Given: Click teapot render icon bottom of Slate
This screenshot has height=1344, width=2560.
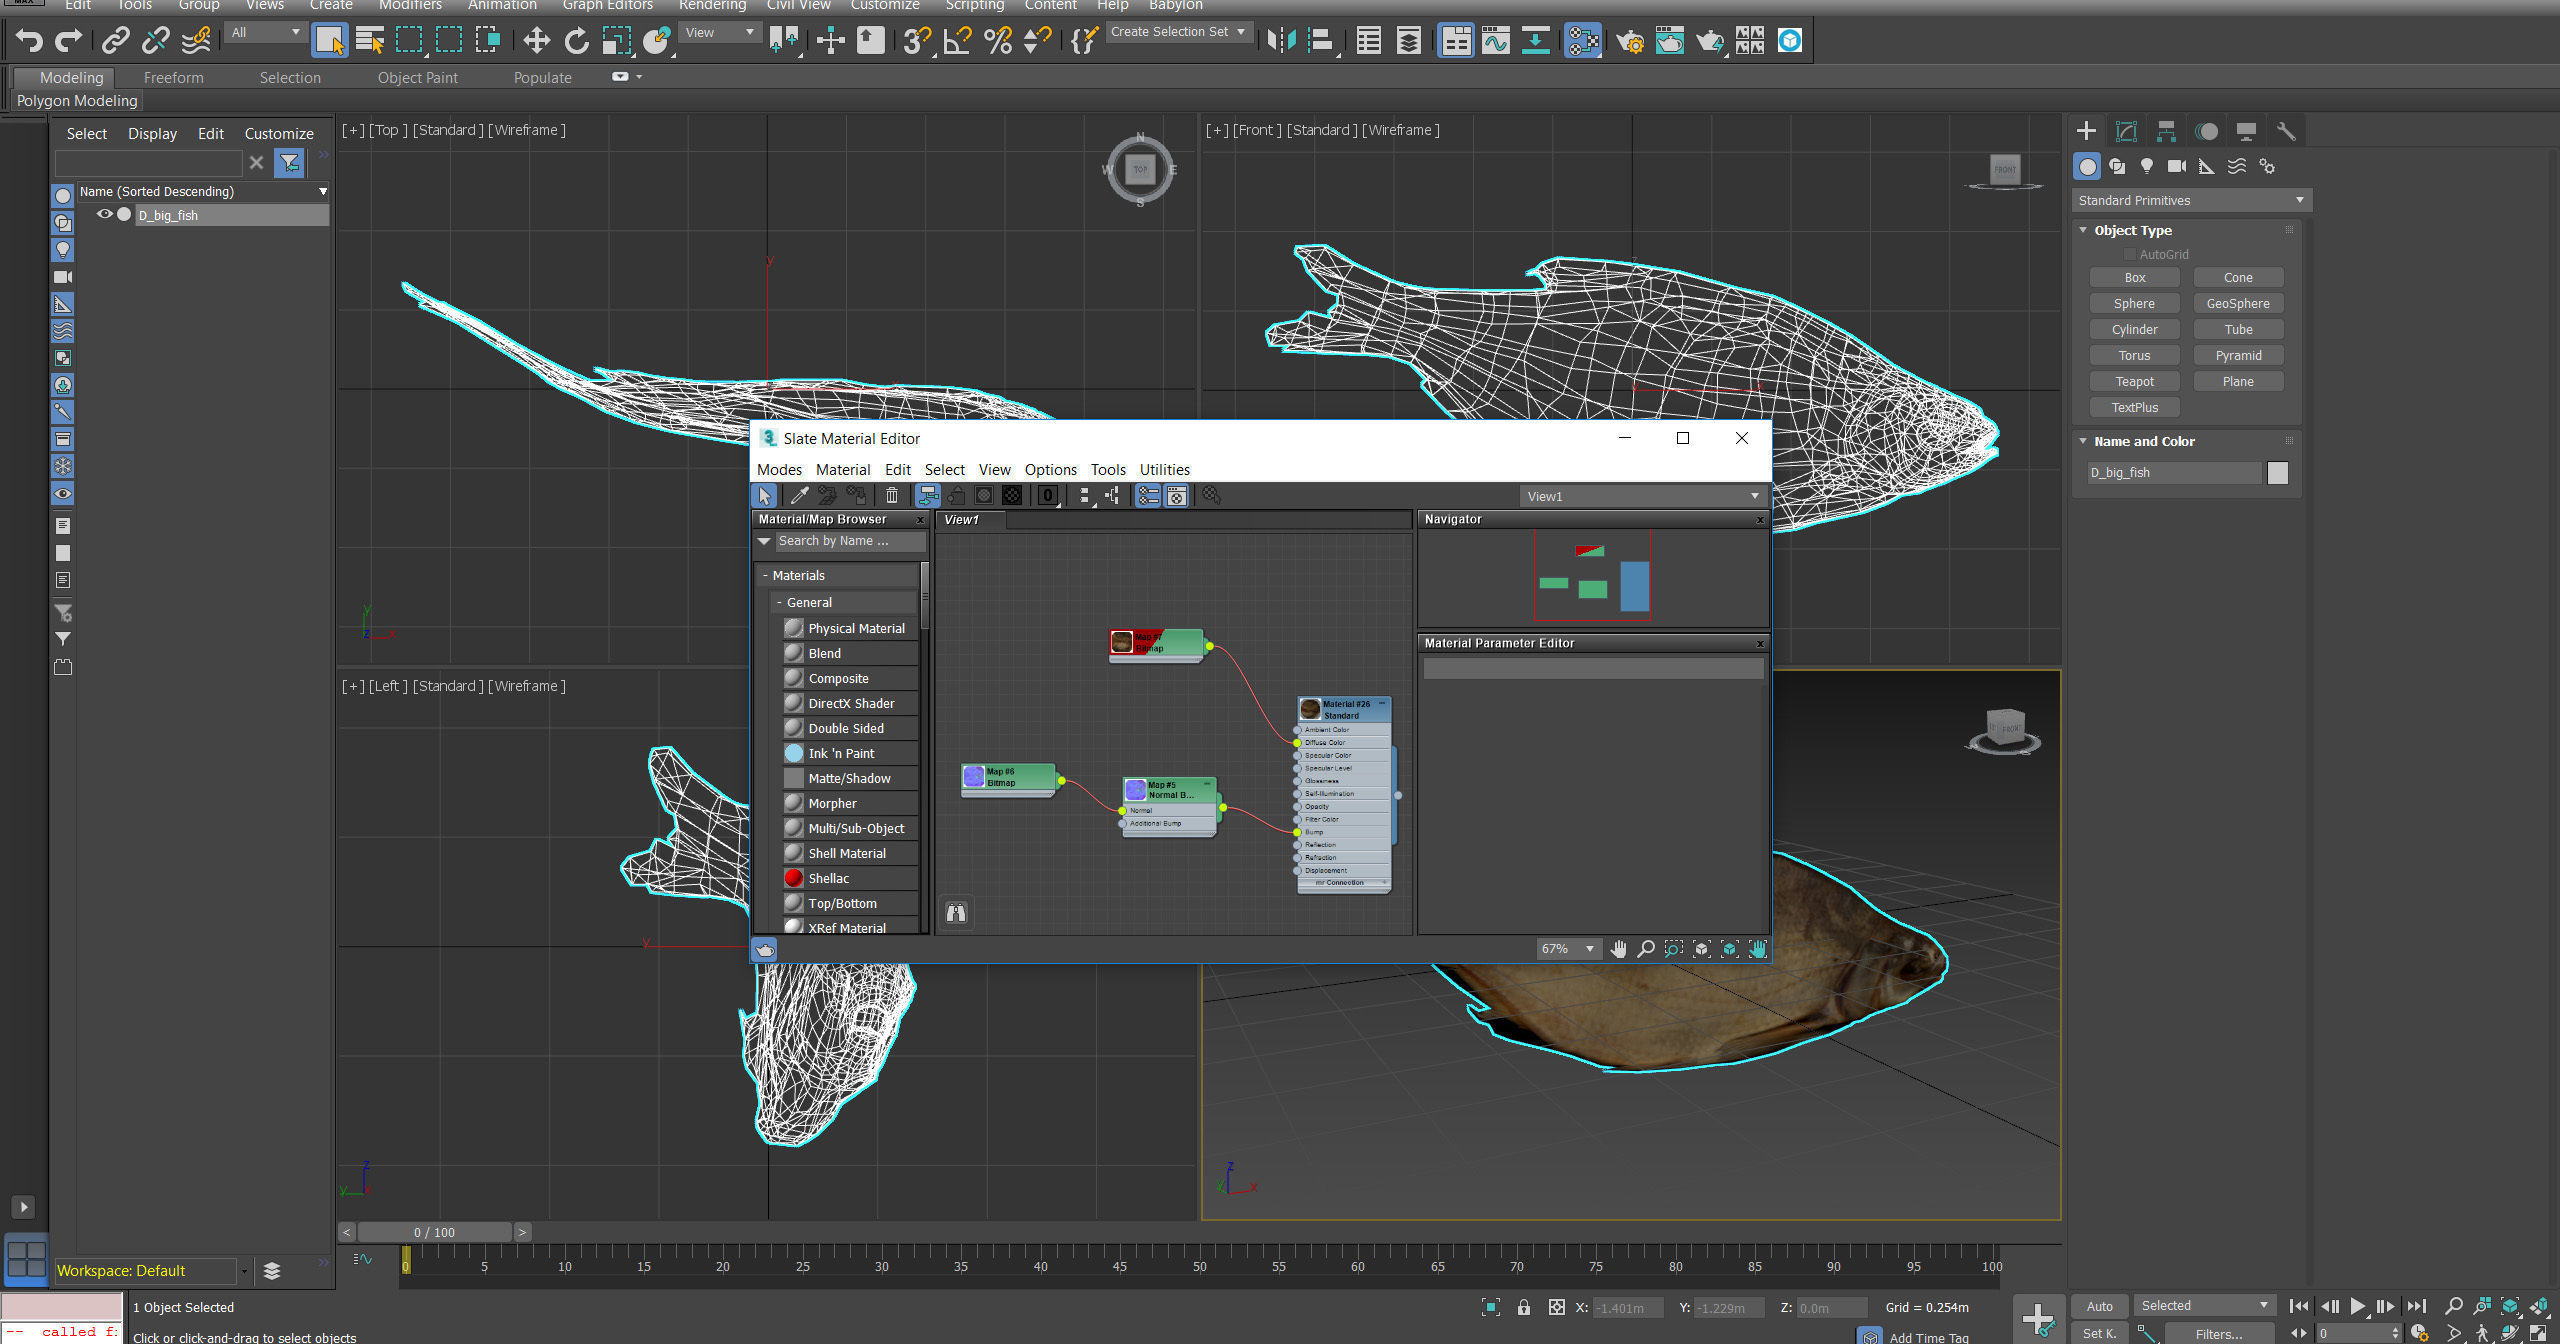Looking at the screenshot, I should point(765,950).
